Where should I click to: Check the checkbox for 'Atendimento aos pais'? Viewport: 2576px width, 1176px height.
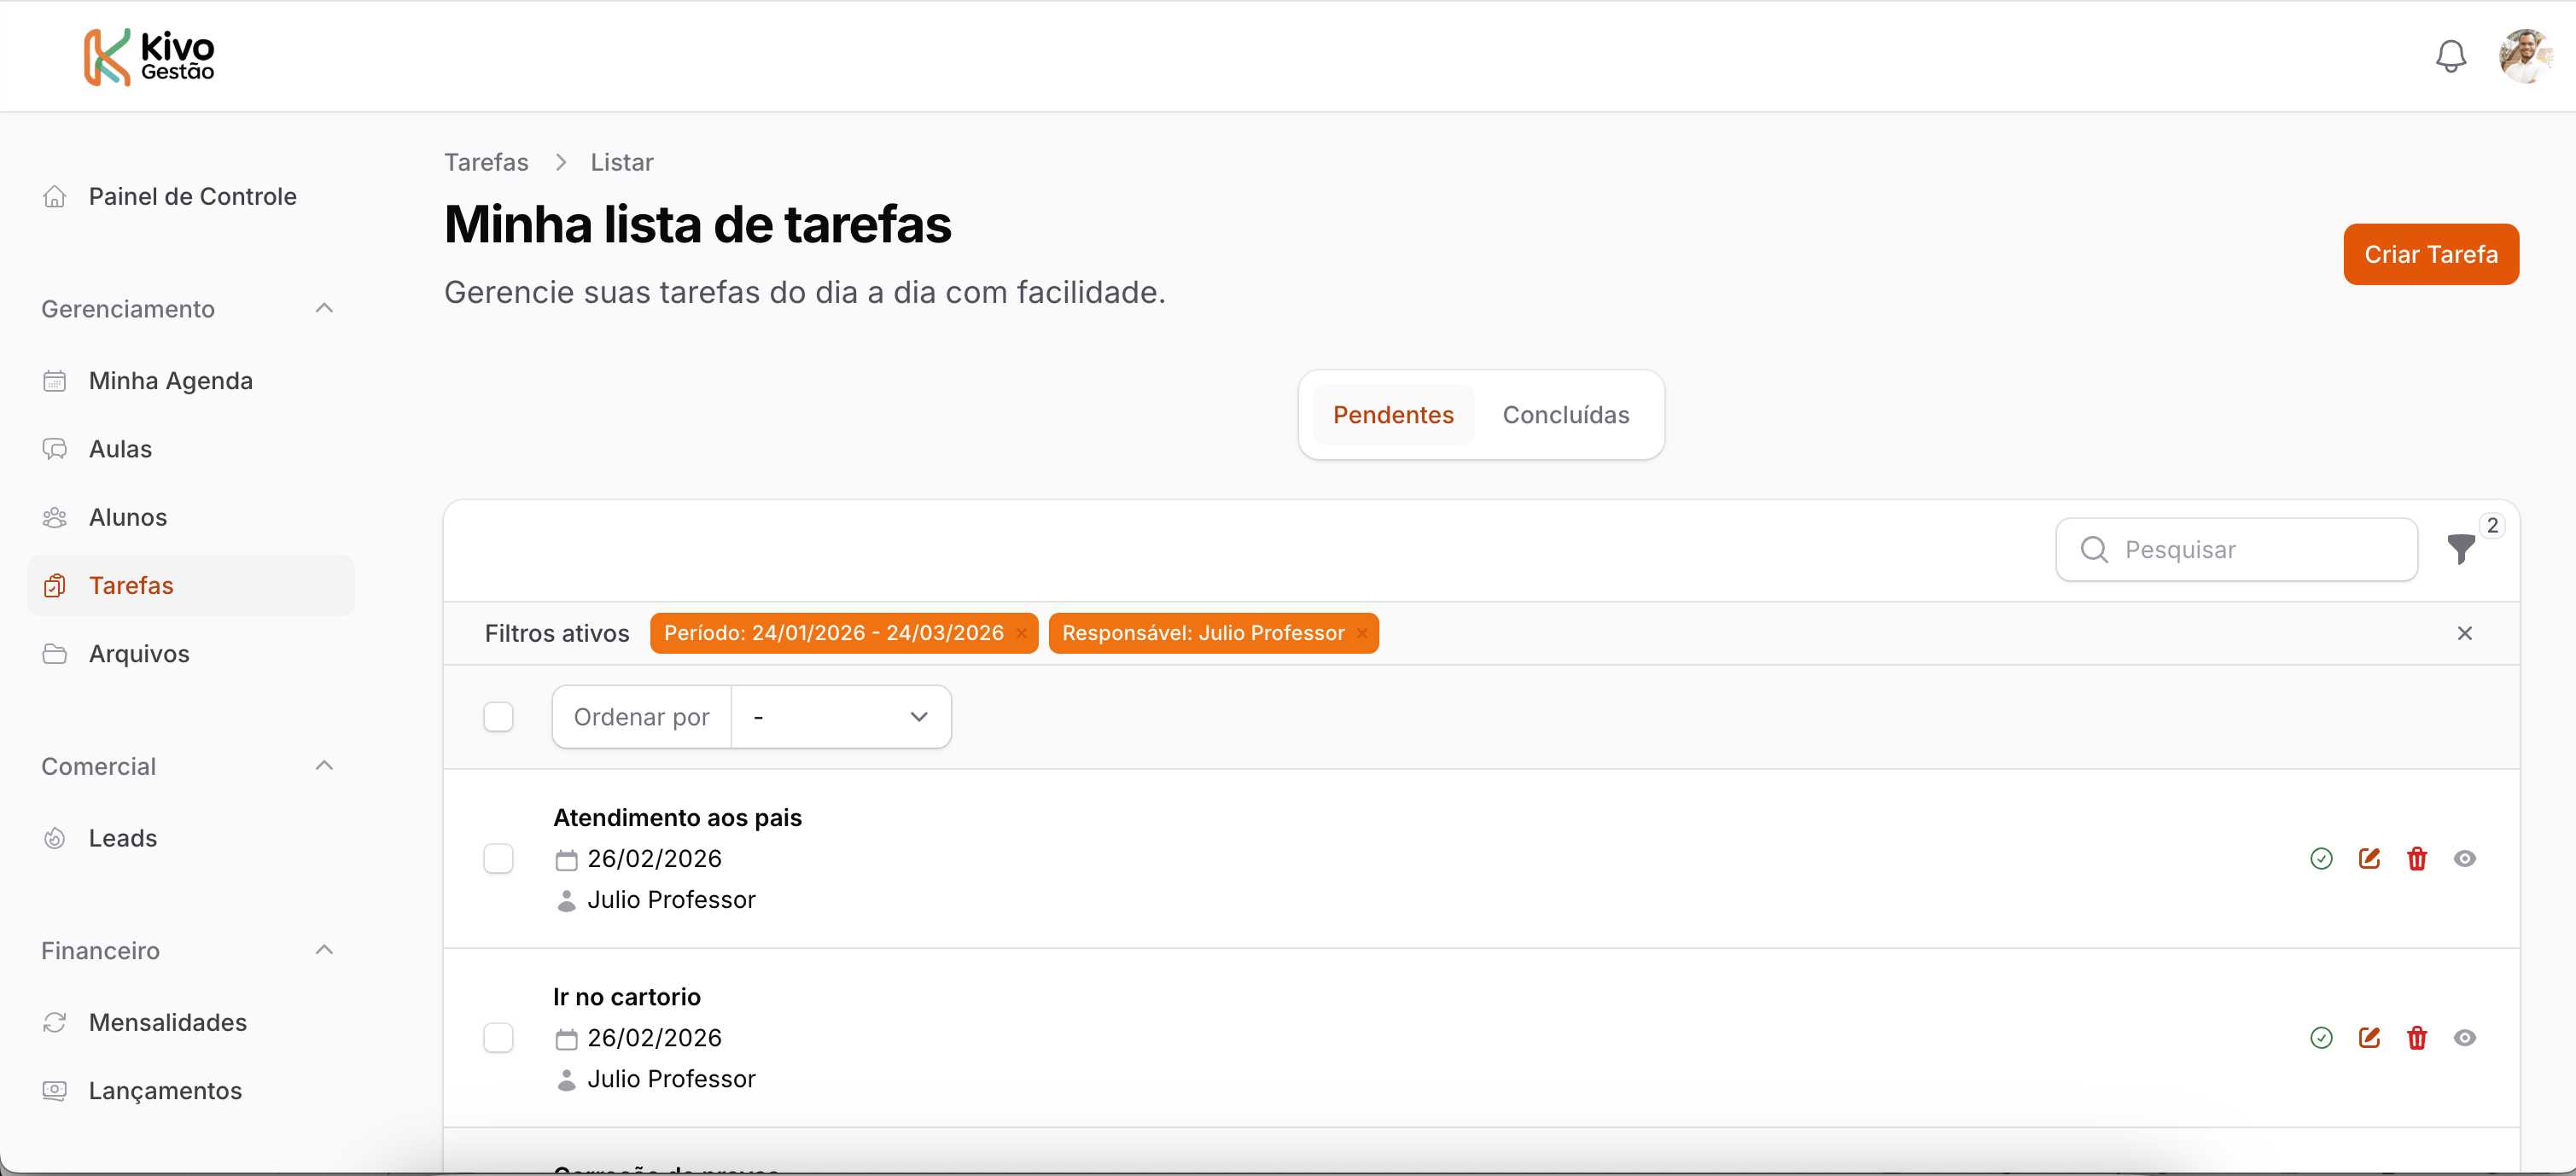pyautogui.click(x=498, y=858)
